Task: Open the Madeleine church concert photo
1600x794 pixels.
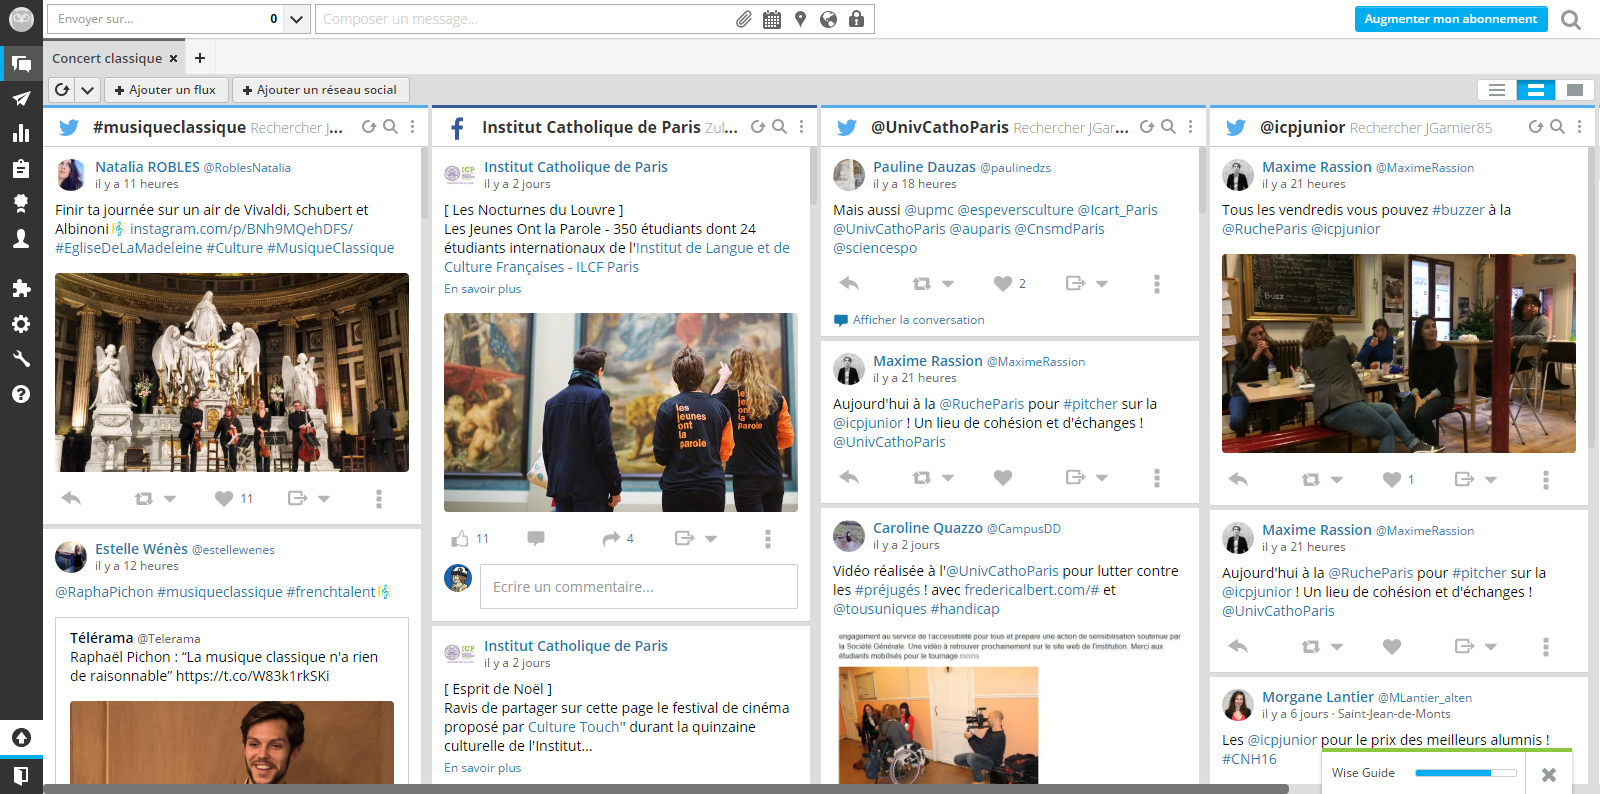Action: click(x=232, y=372)
